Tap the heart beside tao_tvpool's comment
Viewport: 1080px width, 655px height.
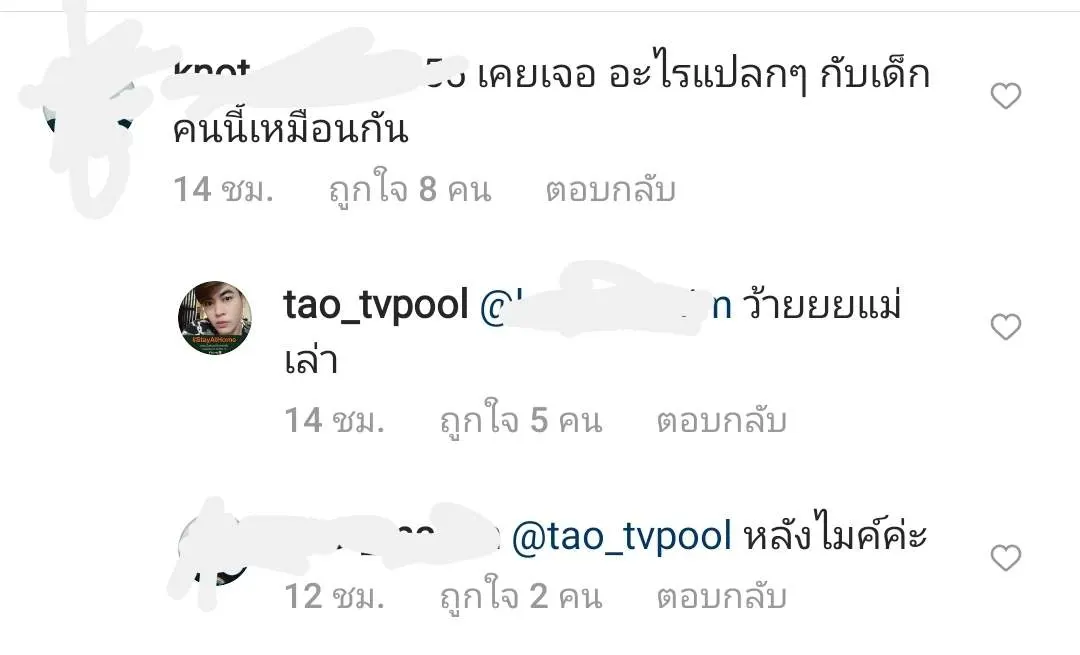point(1006,326)
